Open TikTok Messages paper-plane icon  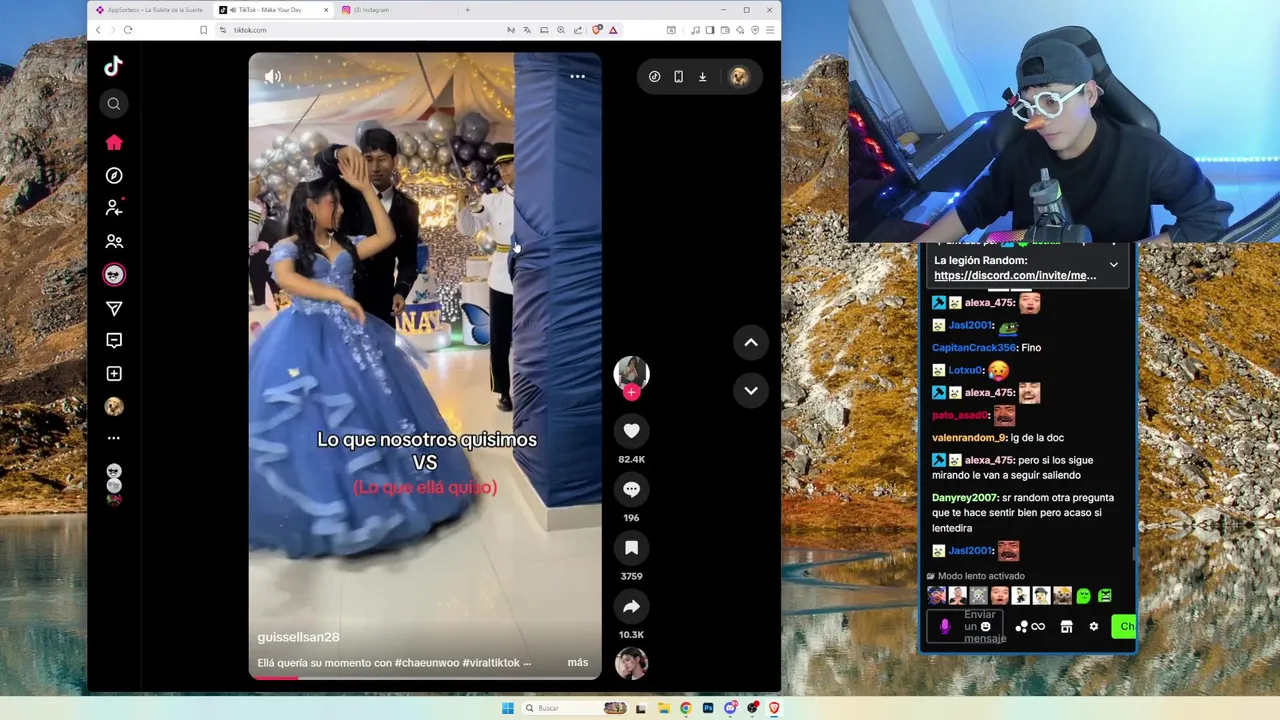coord(114,309)
